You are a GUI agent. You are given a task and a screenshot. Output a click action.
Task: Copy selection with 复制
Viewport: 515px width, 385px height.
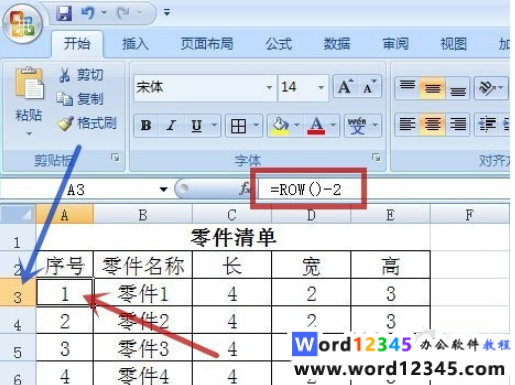(x=80, y=99)
